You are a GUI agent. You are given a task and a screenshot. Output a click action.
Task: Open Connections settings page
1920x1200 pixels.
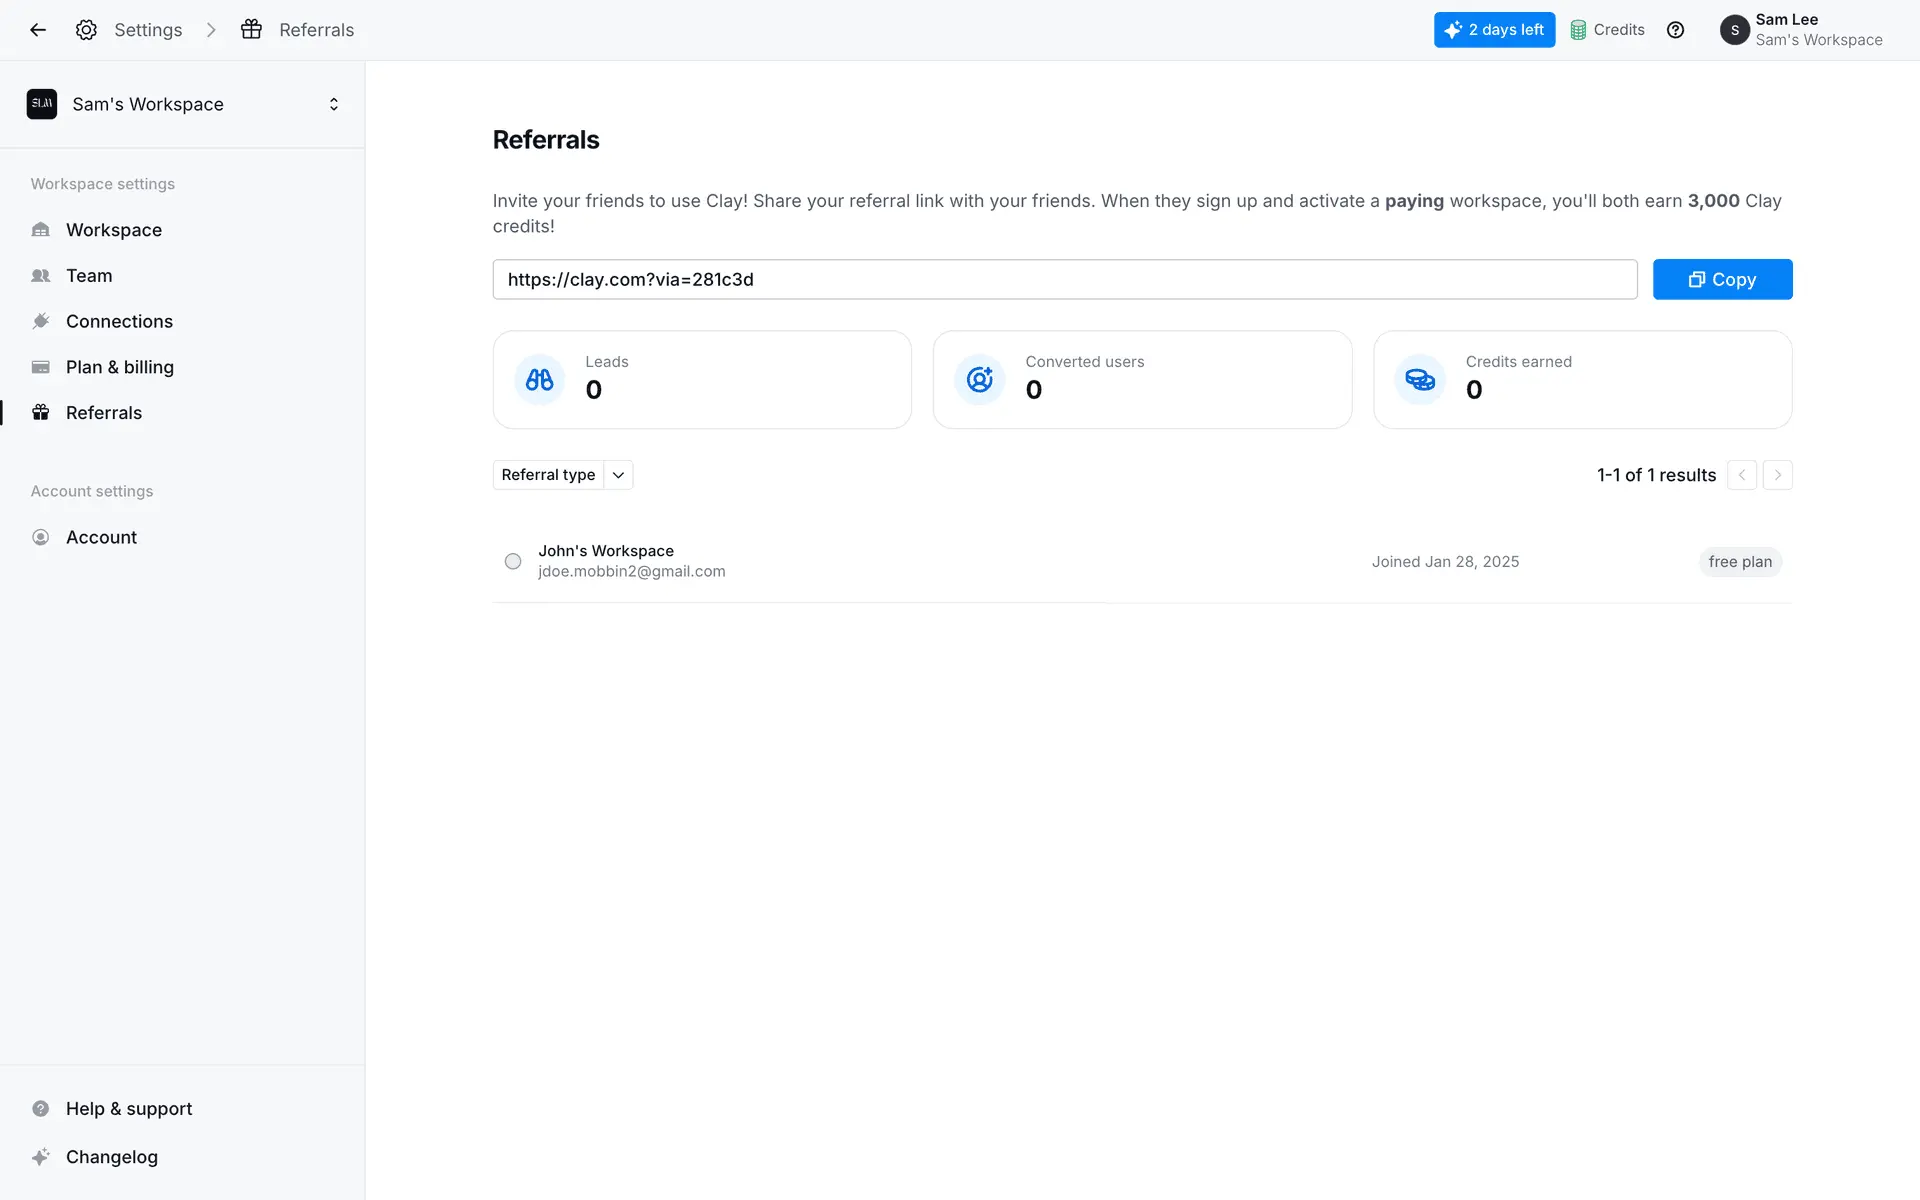(119, 321)
